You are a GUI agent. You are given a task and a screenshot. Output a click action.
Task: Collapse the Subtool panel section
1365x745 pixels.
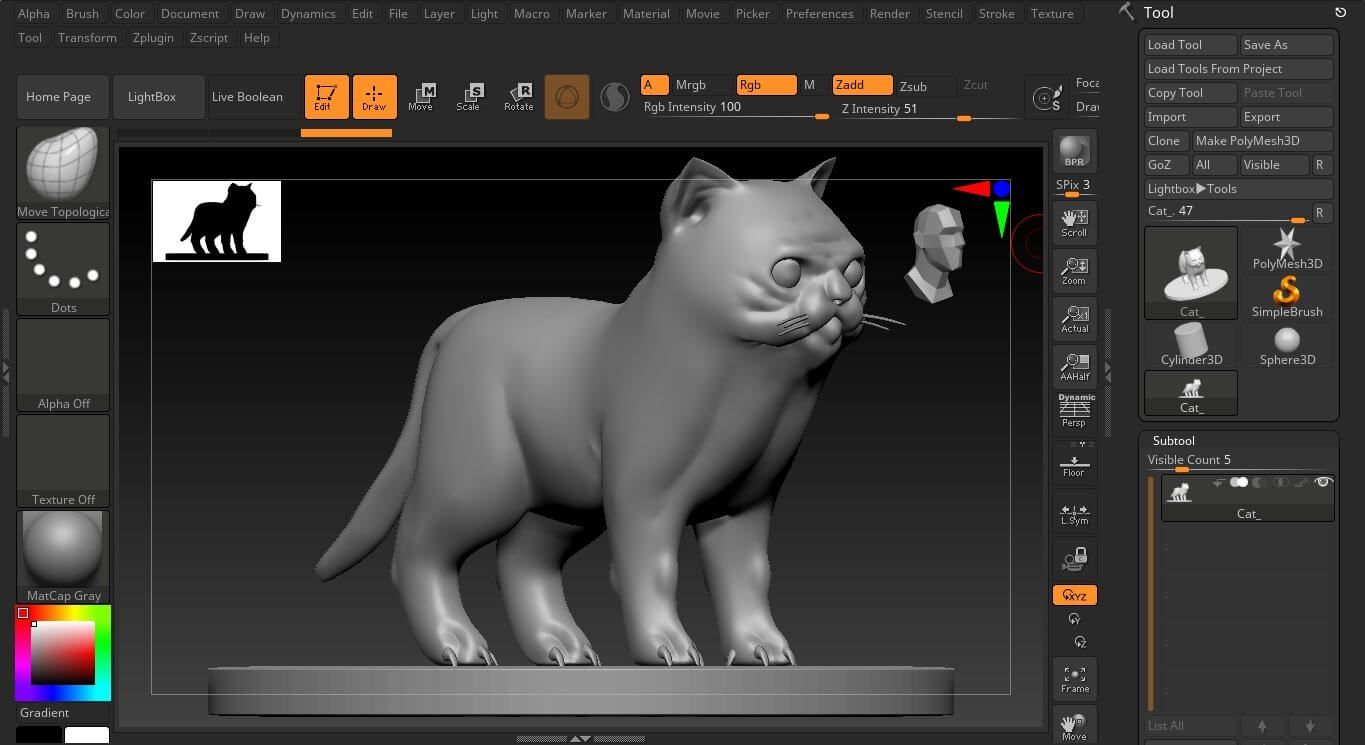pyautogui.click(x=1173, y=440)
